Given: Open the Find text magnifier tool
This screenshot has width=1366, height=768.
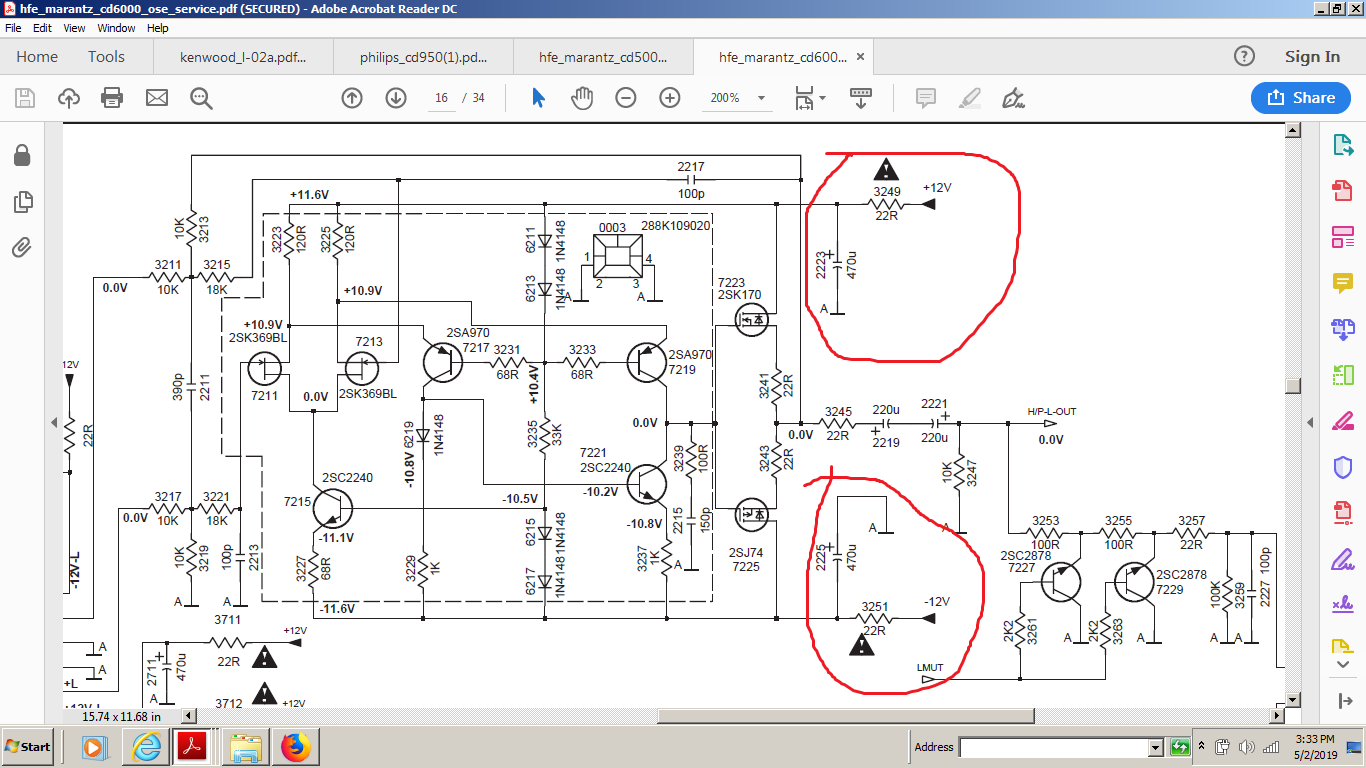Looking at the screenshot, I should pyautogui.click(x=201, y=98).
